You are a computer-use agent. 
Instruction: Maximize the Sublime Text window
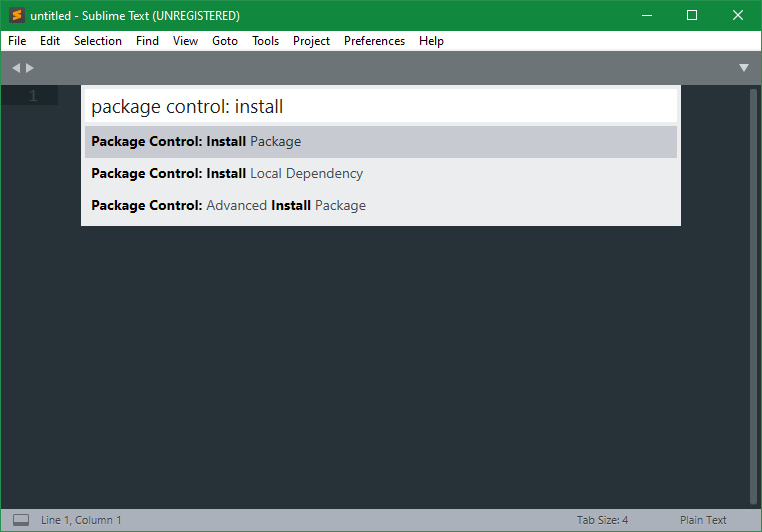692,16
